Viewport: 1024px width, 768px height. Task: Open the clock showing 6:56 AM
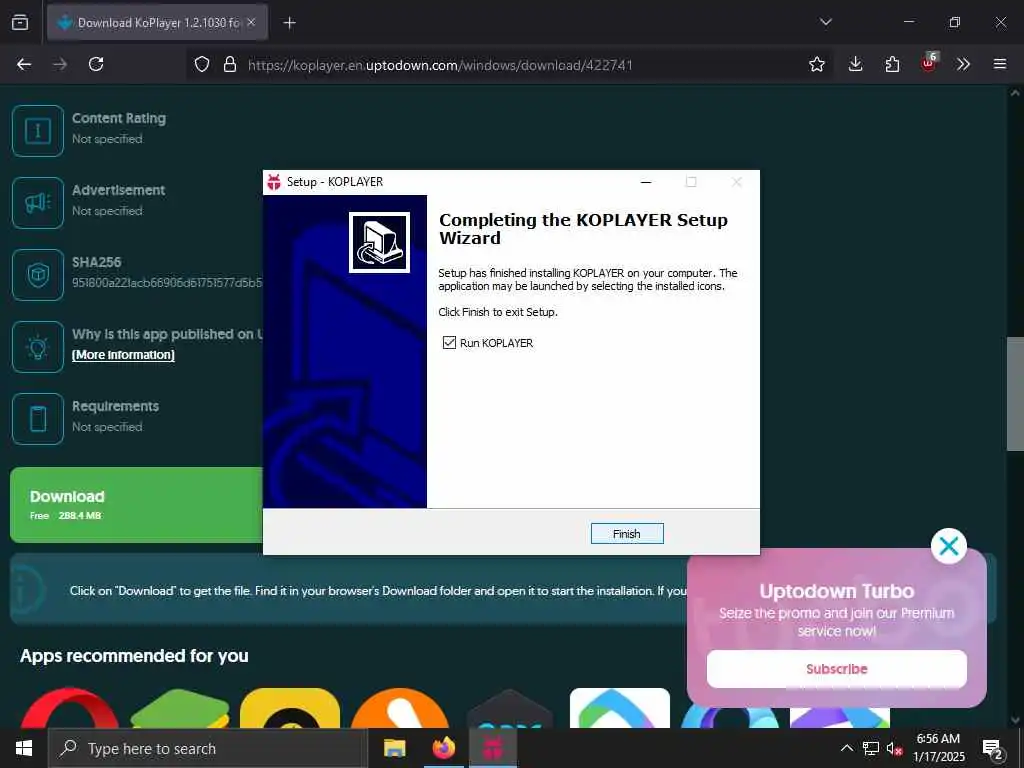(x=938, y=748)
